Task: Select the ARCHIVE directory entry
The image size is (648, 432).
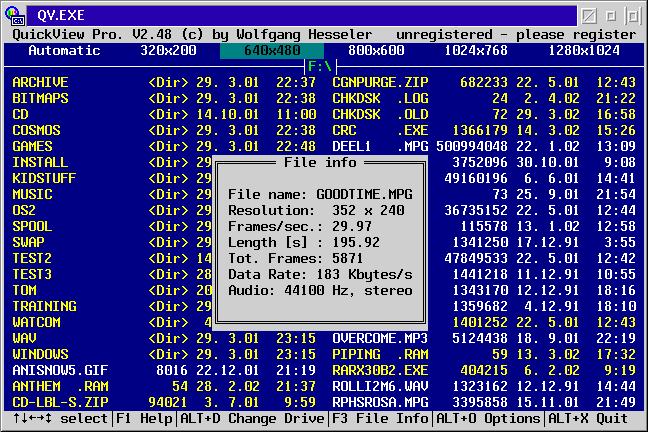Action: [x=164, y=82]
